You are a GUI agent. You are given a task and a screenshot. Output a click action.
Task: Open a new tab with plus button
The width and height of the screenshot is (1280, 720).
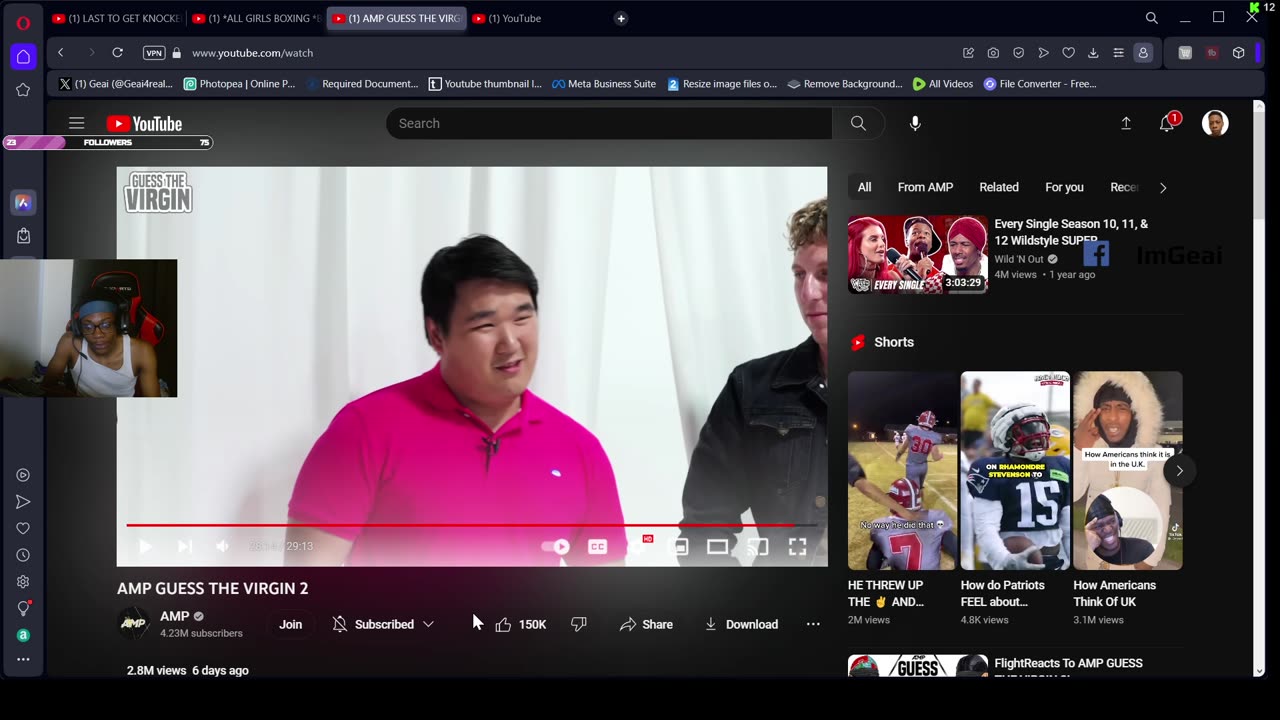[x=621, y=18]
